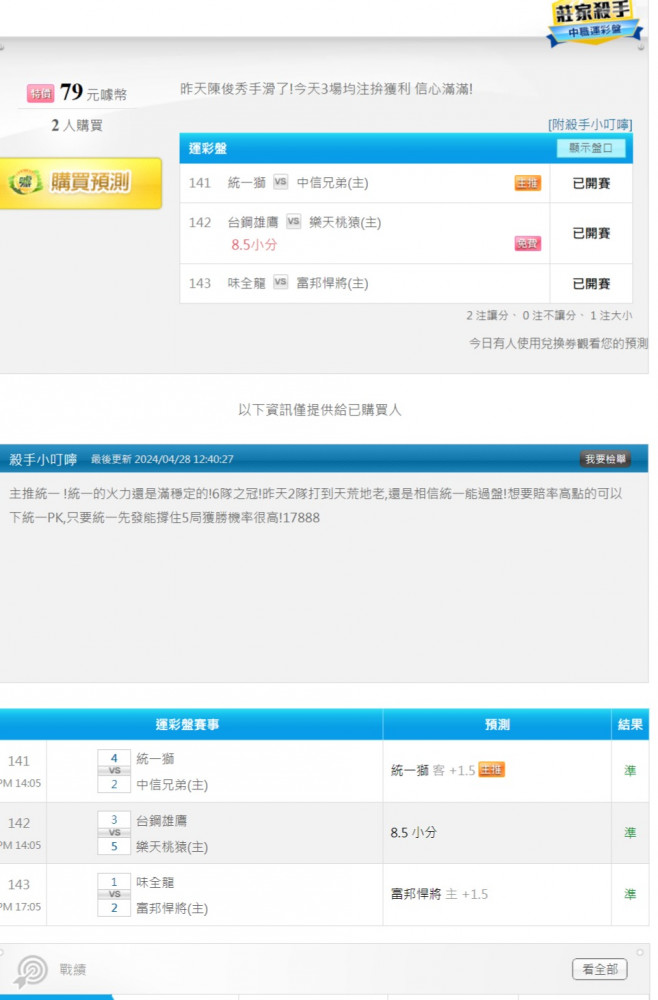Screen dimensions: 658x1000
Task: Click the 我要檢舉 report button
Action: 605,459
